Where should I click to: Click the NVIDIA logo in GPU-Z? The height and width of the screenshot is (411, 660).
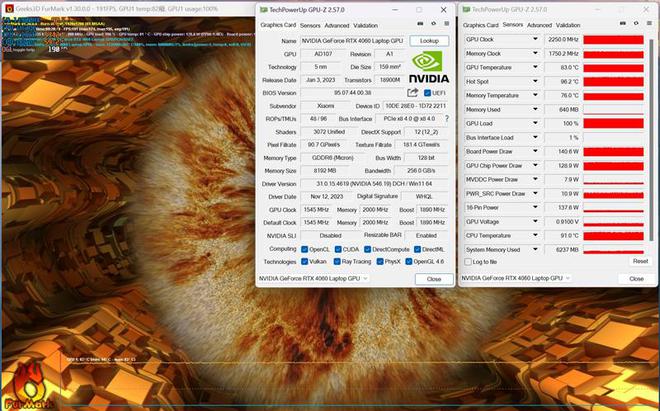[428, 67]
